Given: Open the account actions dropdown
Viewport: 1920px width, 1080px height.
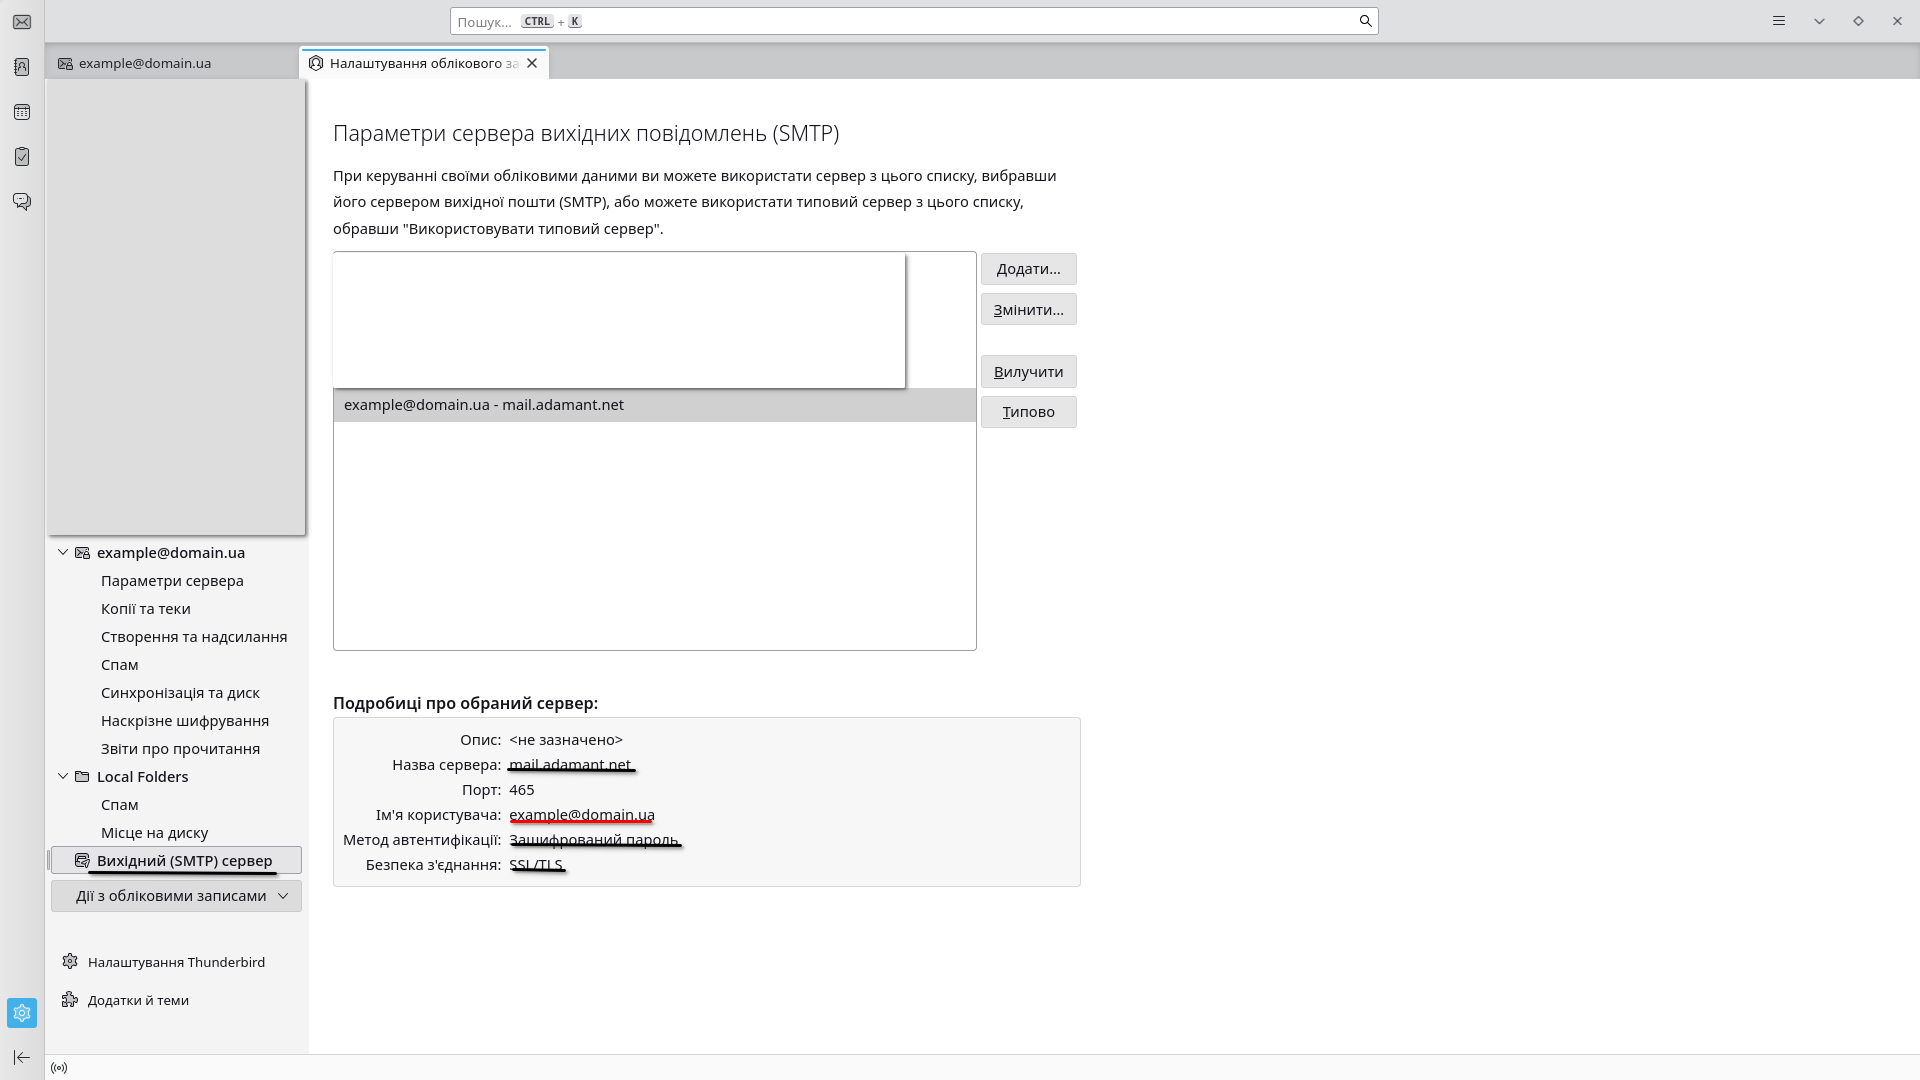Looking at the screenshot, I should point(177,896).
